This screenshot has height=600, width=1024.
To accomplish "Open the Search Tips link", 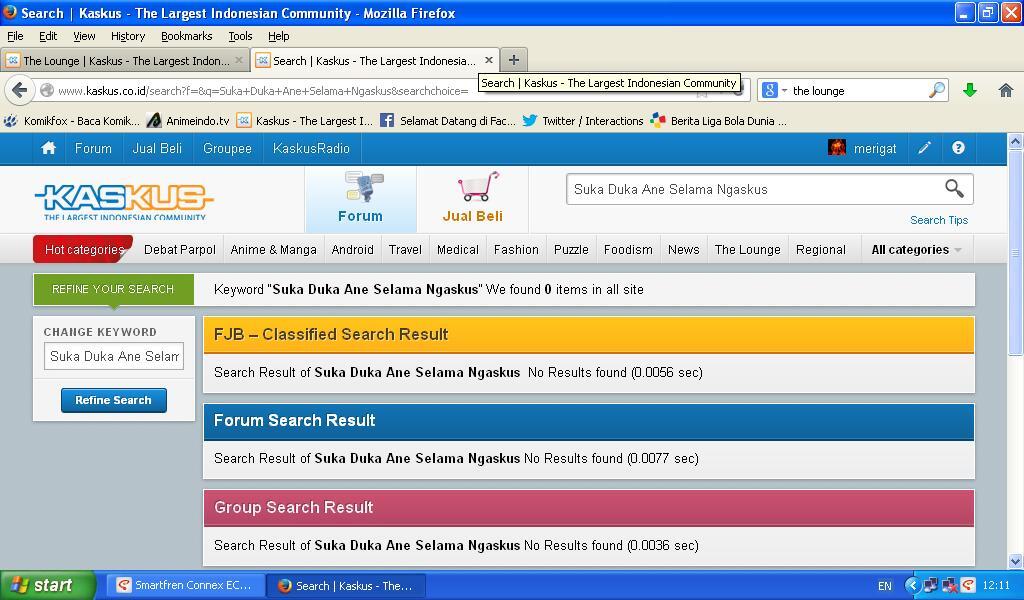I will (x=939, y=220).
